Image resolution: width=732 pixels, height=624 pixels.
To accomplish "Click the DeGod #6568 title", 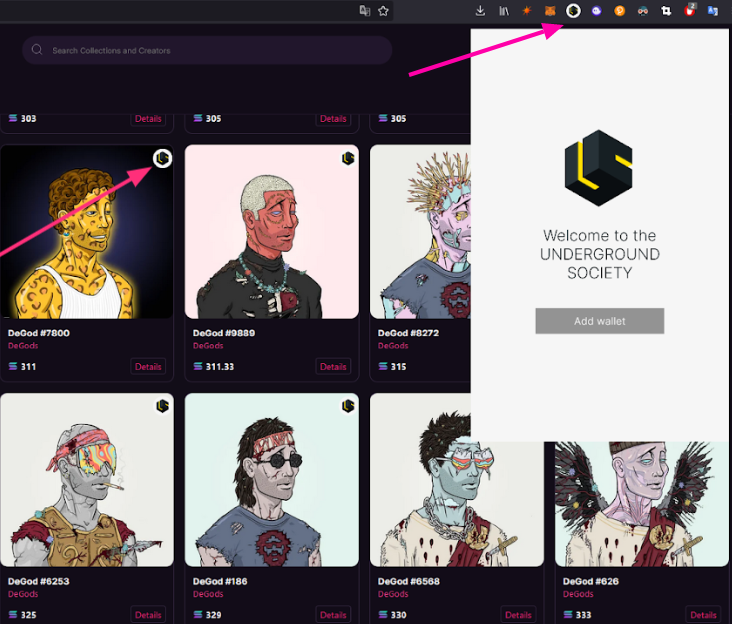I will (408, 581).
